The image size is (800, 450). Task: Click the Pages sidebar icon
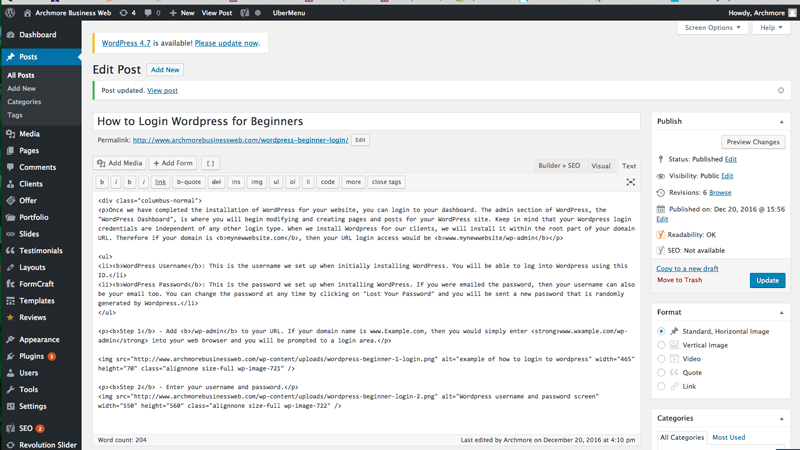(10, 151)
